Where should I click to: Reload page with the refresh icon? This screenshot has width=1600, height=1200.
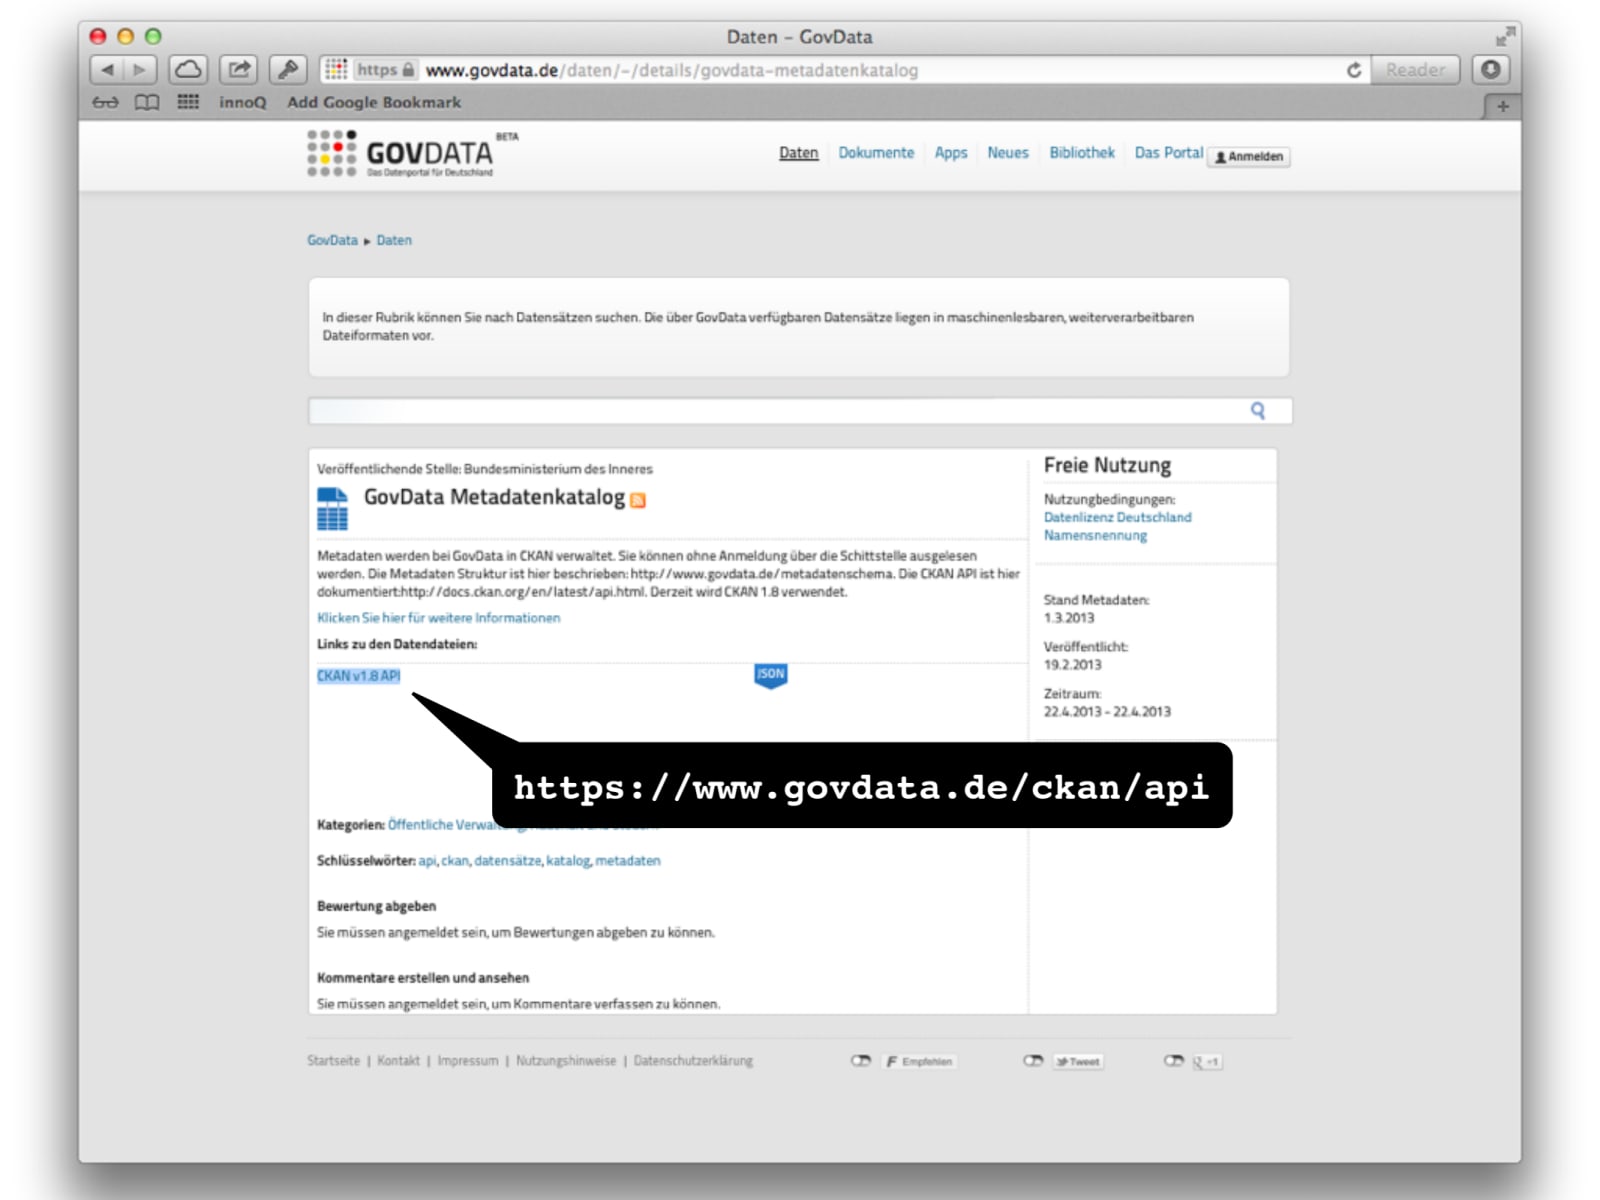tap(1354, 70)
